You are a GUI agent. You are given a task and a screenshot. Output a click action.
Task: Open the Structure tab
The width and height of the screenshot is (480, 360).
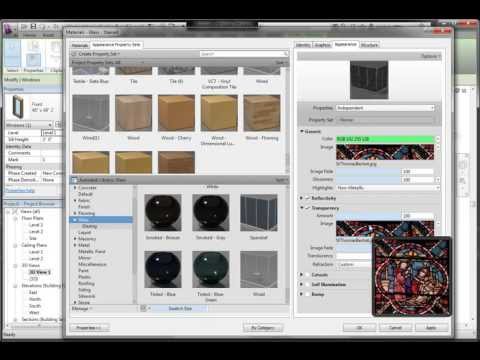tap(369, 45)
